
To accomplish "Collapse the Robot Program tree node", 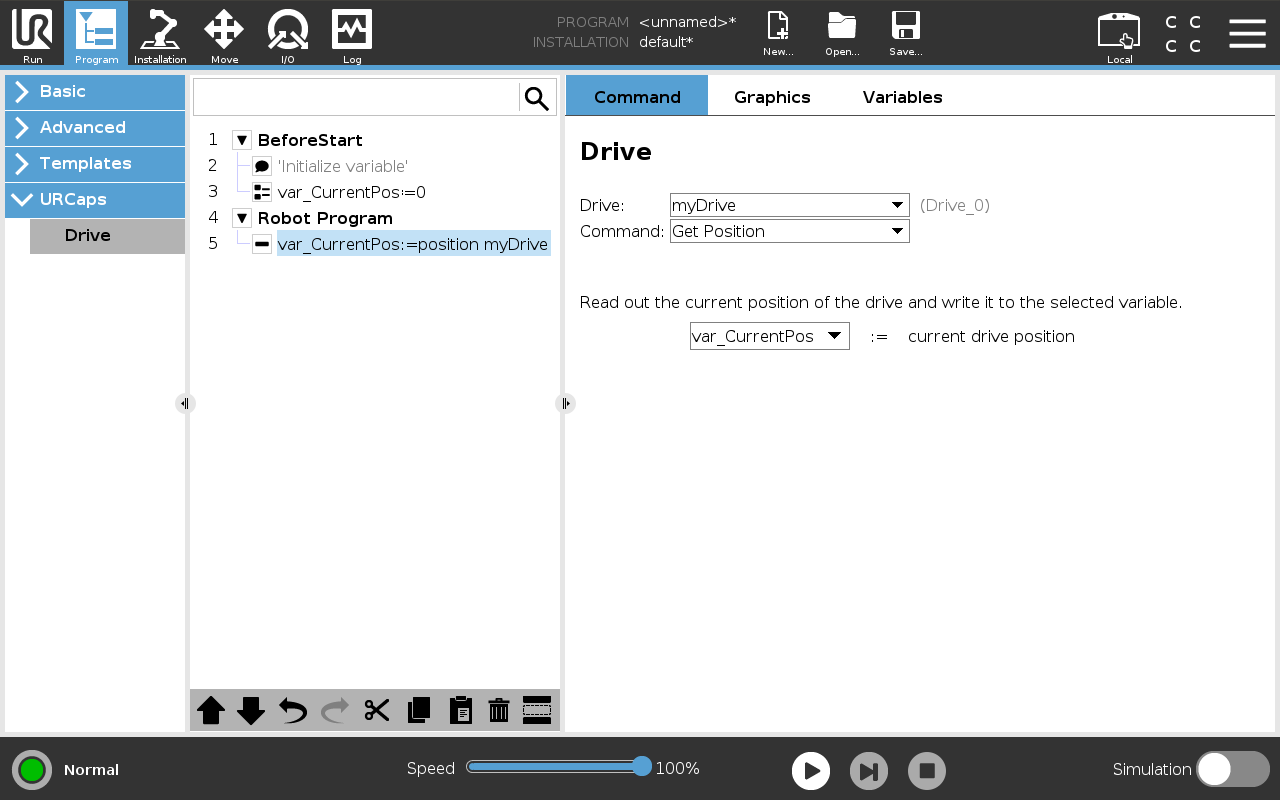I will pos(242,218).
